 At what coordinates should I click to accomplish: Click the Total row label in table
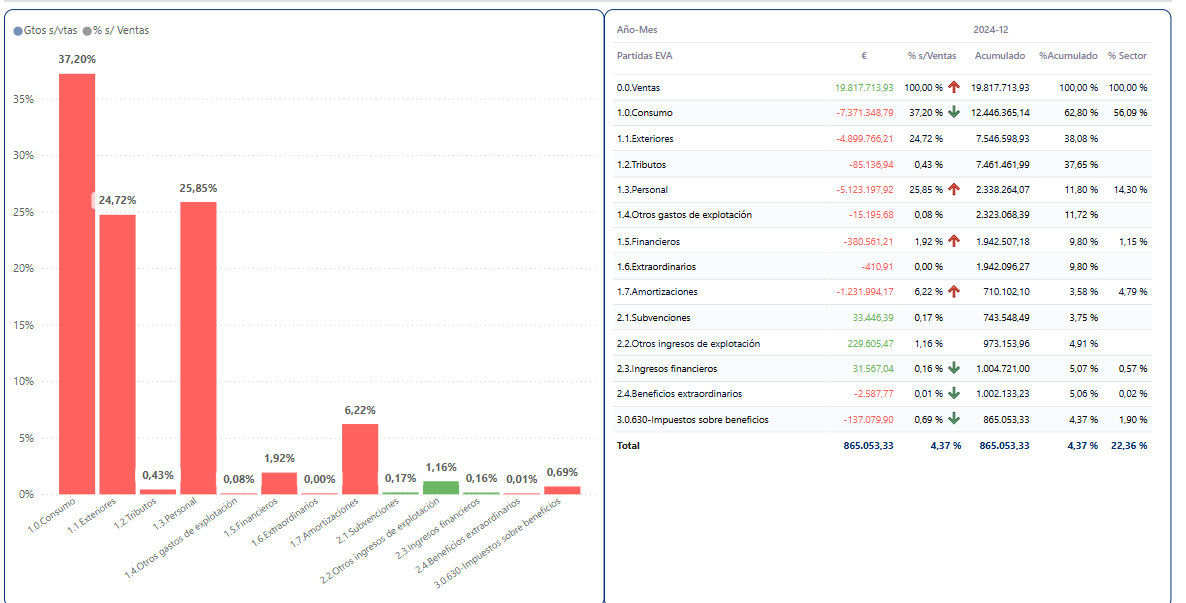click(x=628, y=445)
